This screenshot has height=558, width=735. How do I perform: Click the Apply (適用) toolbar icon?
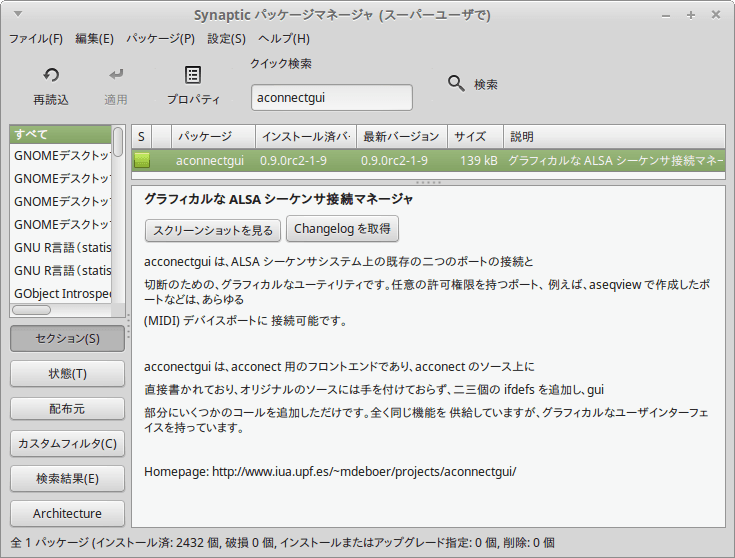pos(116,75)
